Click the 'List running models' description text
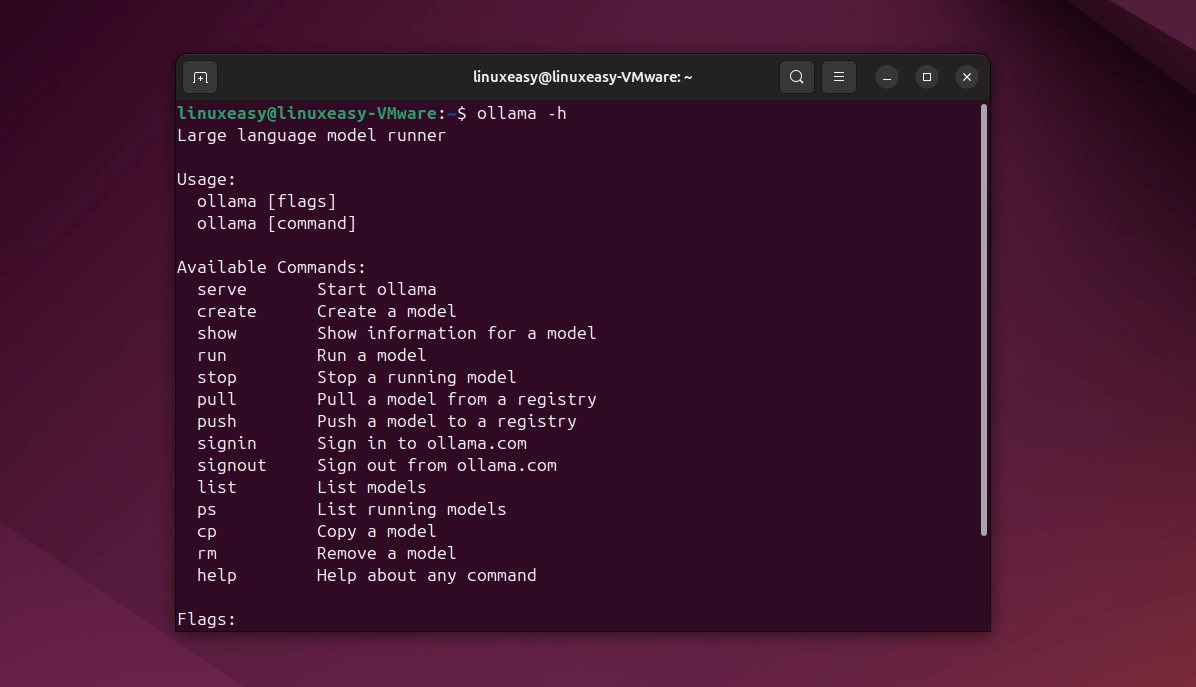 point(411,509)
